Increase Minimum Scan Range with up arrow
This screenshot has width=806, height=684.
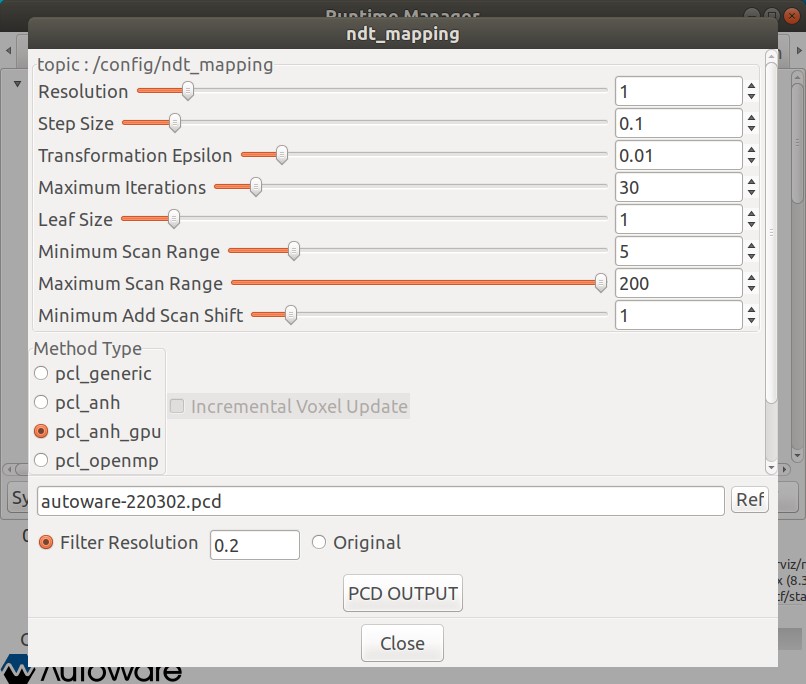[x=752, y=246]
